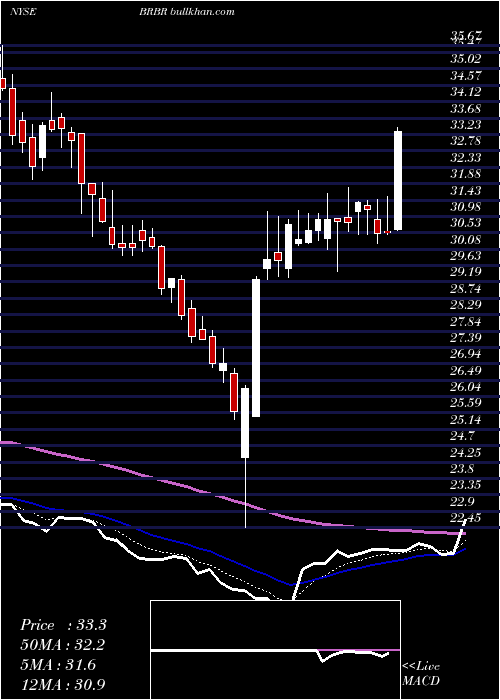The height and width of the screenshot is (700, 500).
Task: Select the 35.02 price axis label
Action: tap(465, 59)
